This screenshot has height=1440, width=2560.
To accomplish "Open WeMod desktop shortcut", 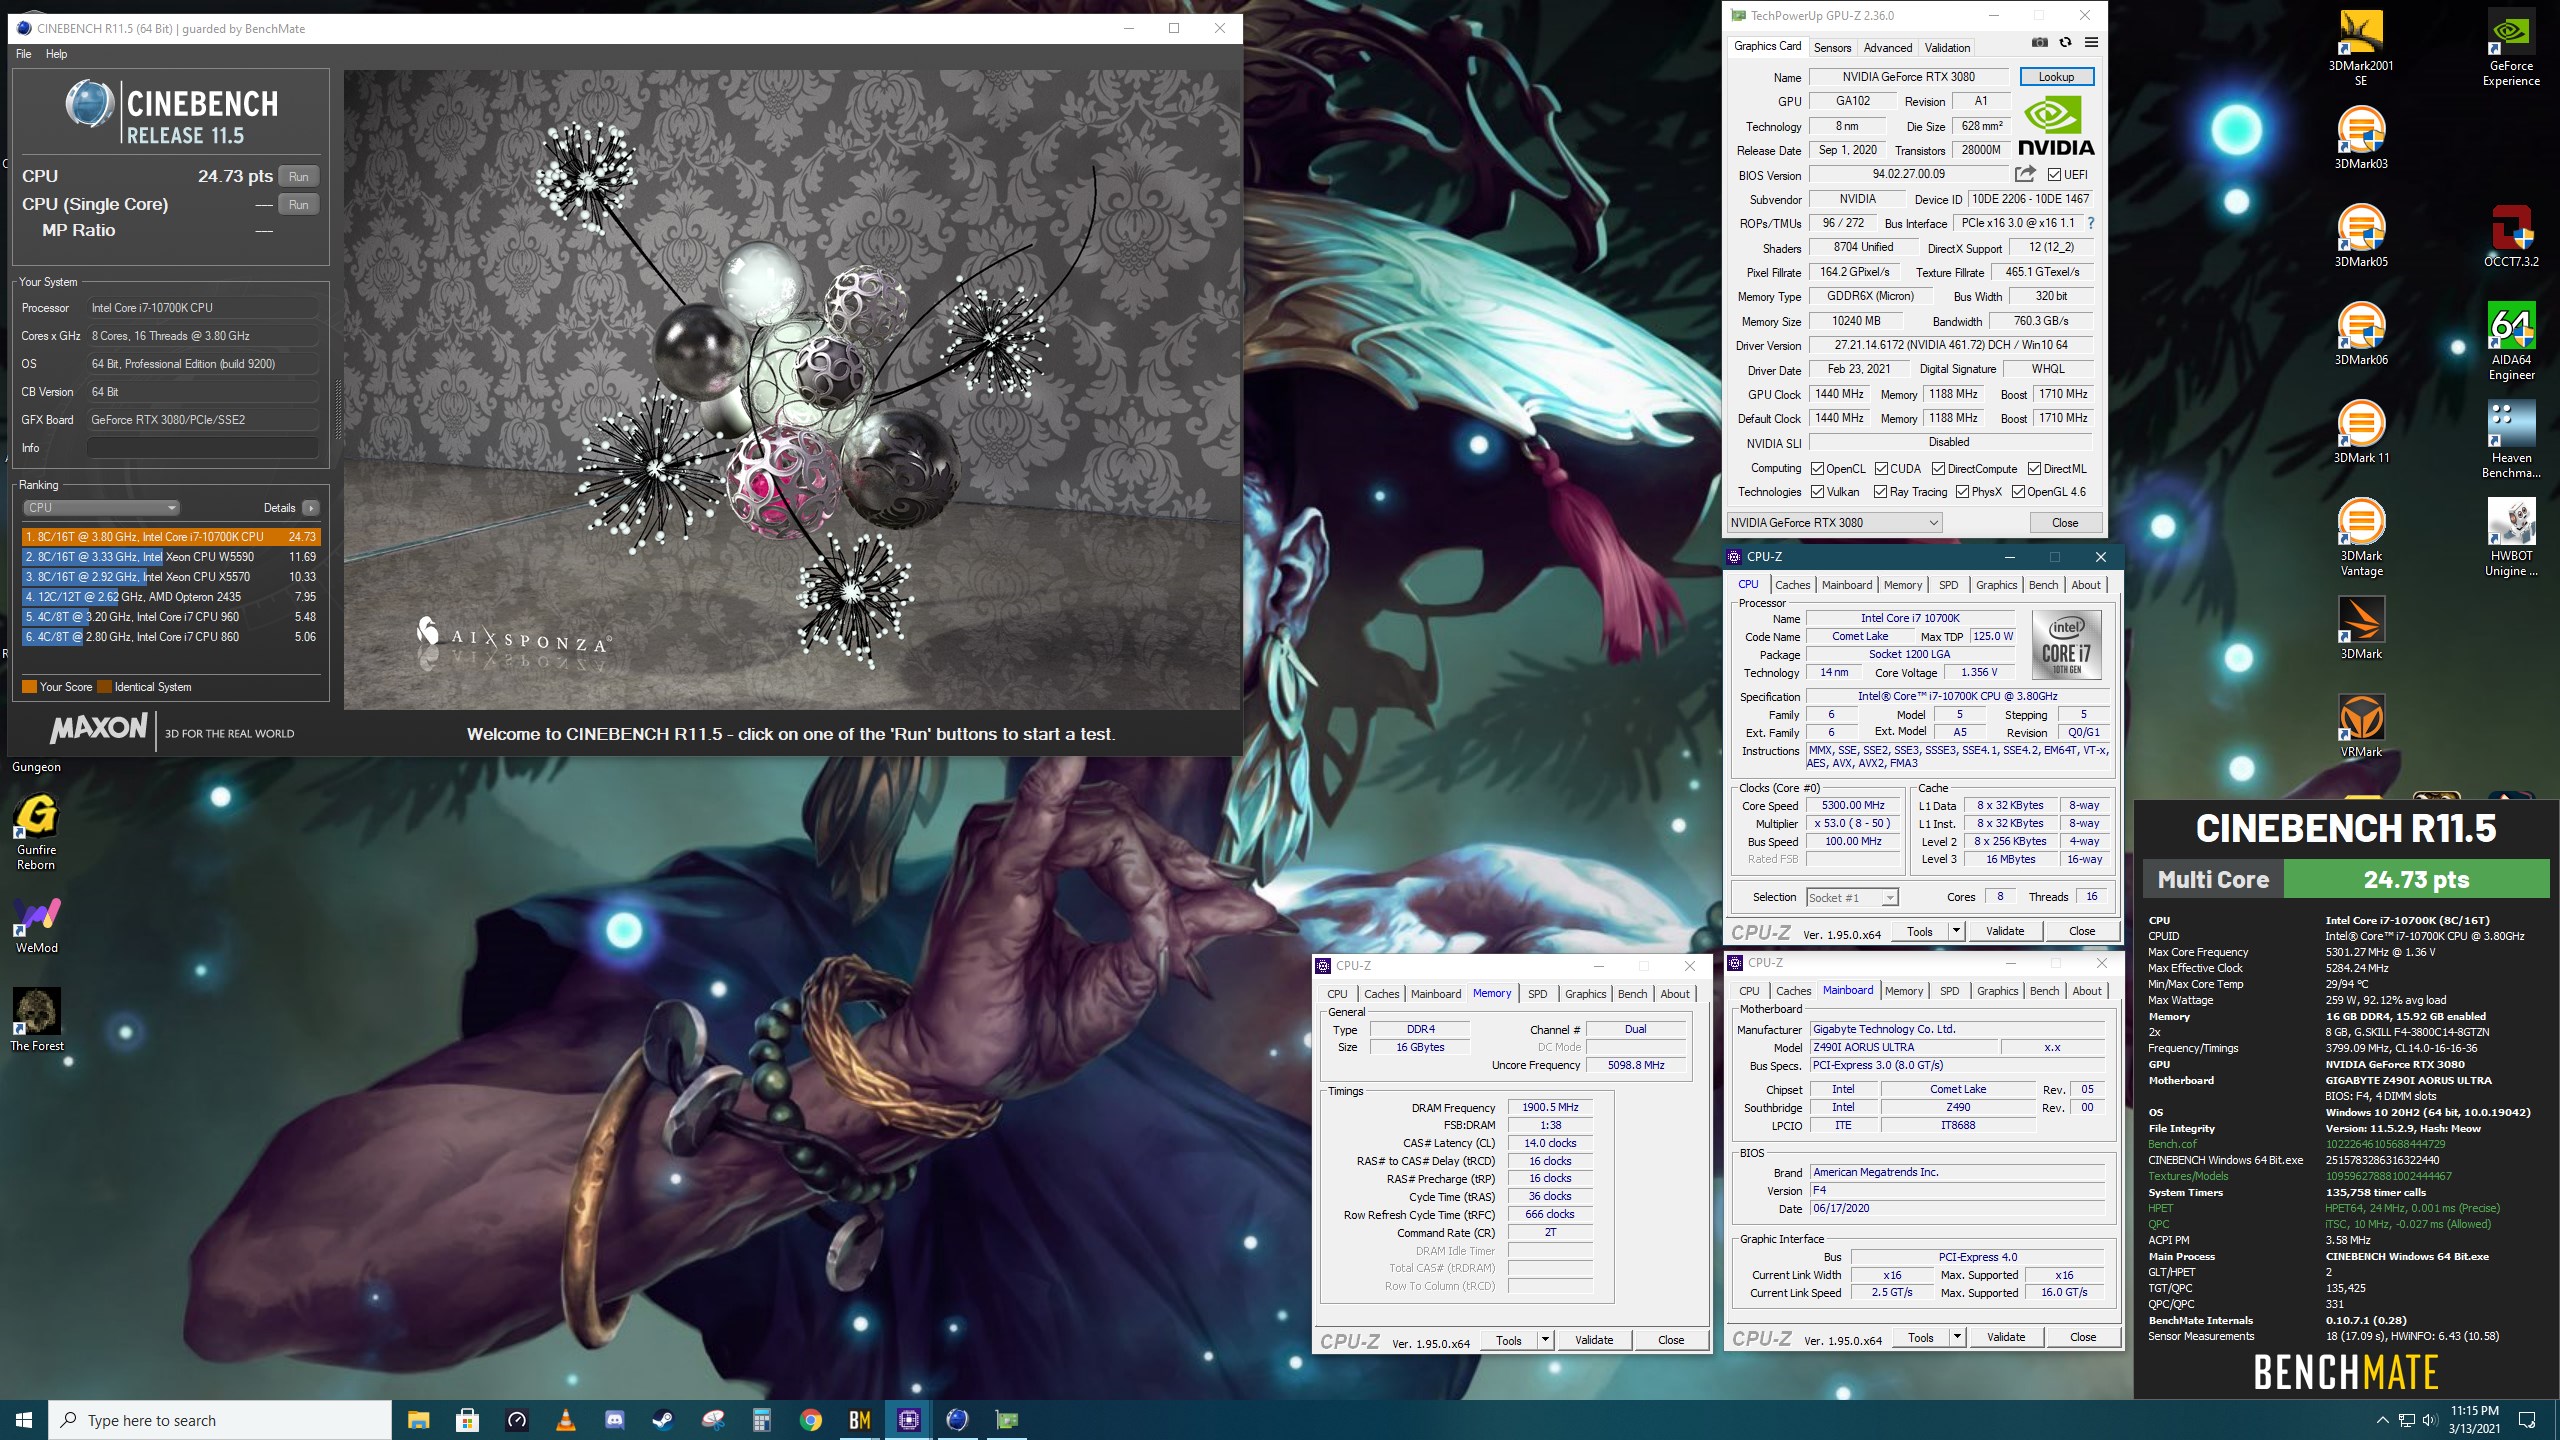I will [36, 924].
